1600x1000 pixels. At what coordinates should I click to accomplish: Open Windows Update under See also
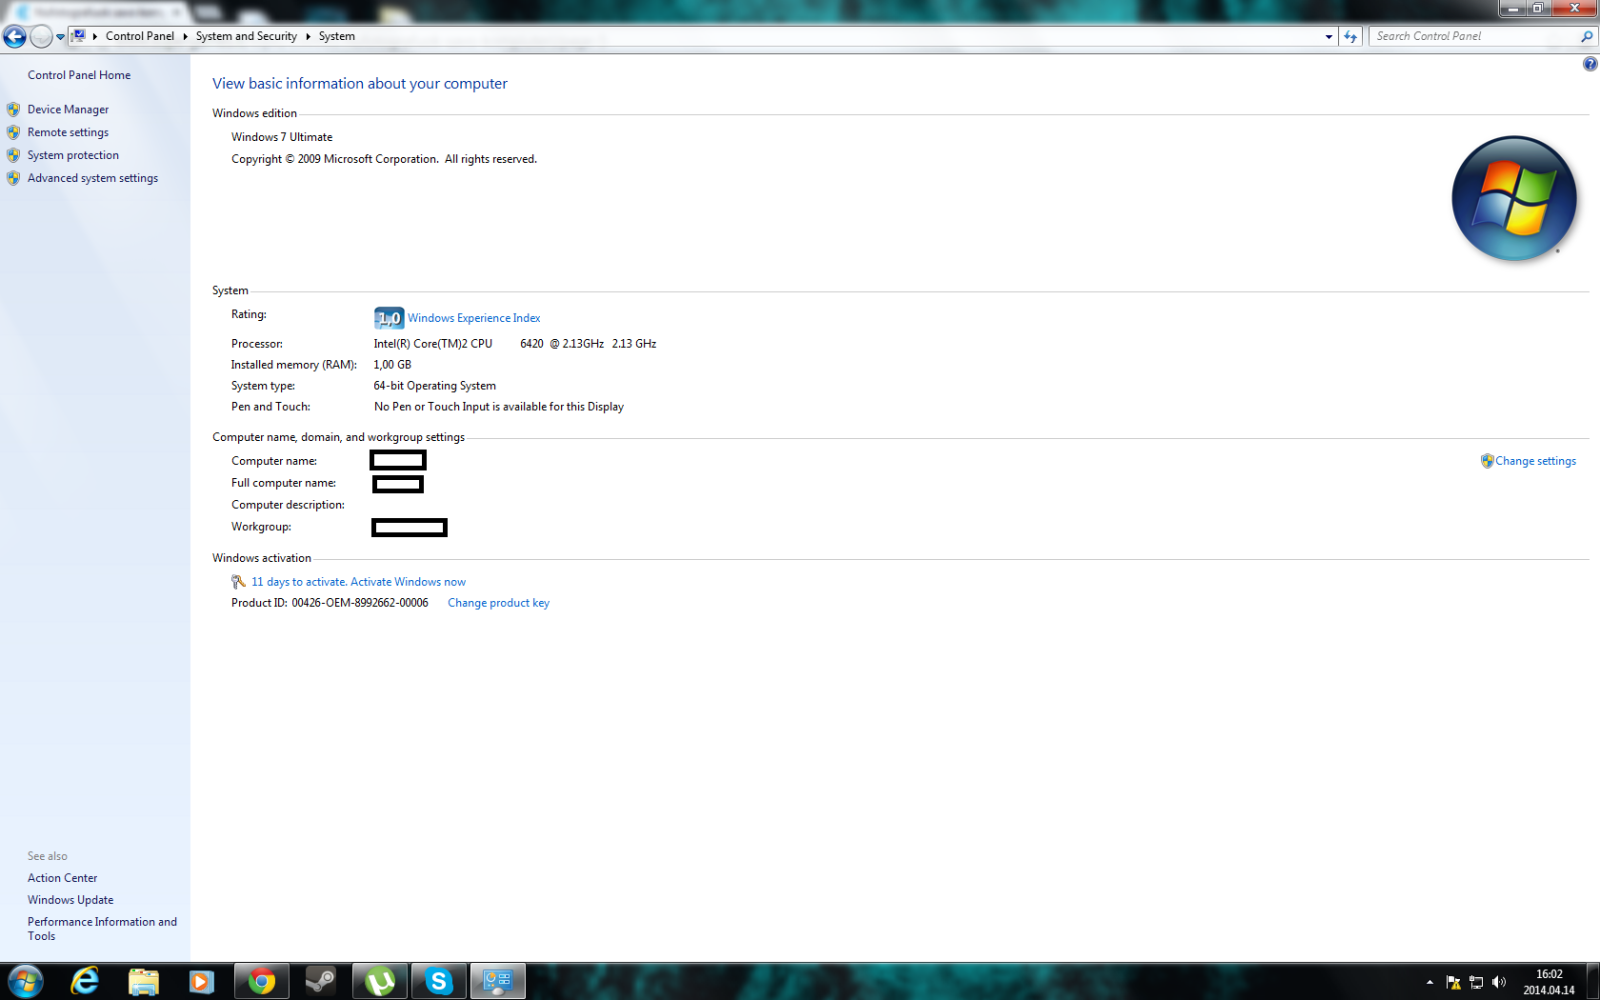70,900
